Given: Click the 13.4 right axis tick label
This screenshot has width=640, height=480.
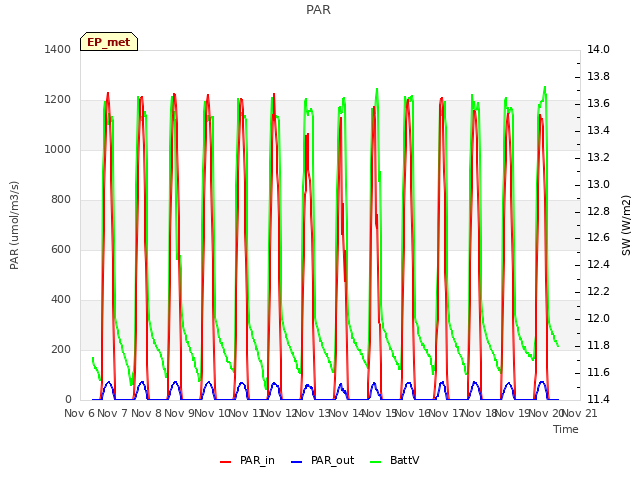Looking at the screenshot, I should (598, 130).
